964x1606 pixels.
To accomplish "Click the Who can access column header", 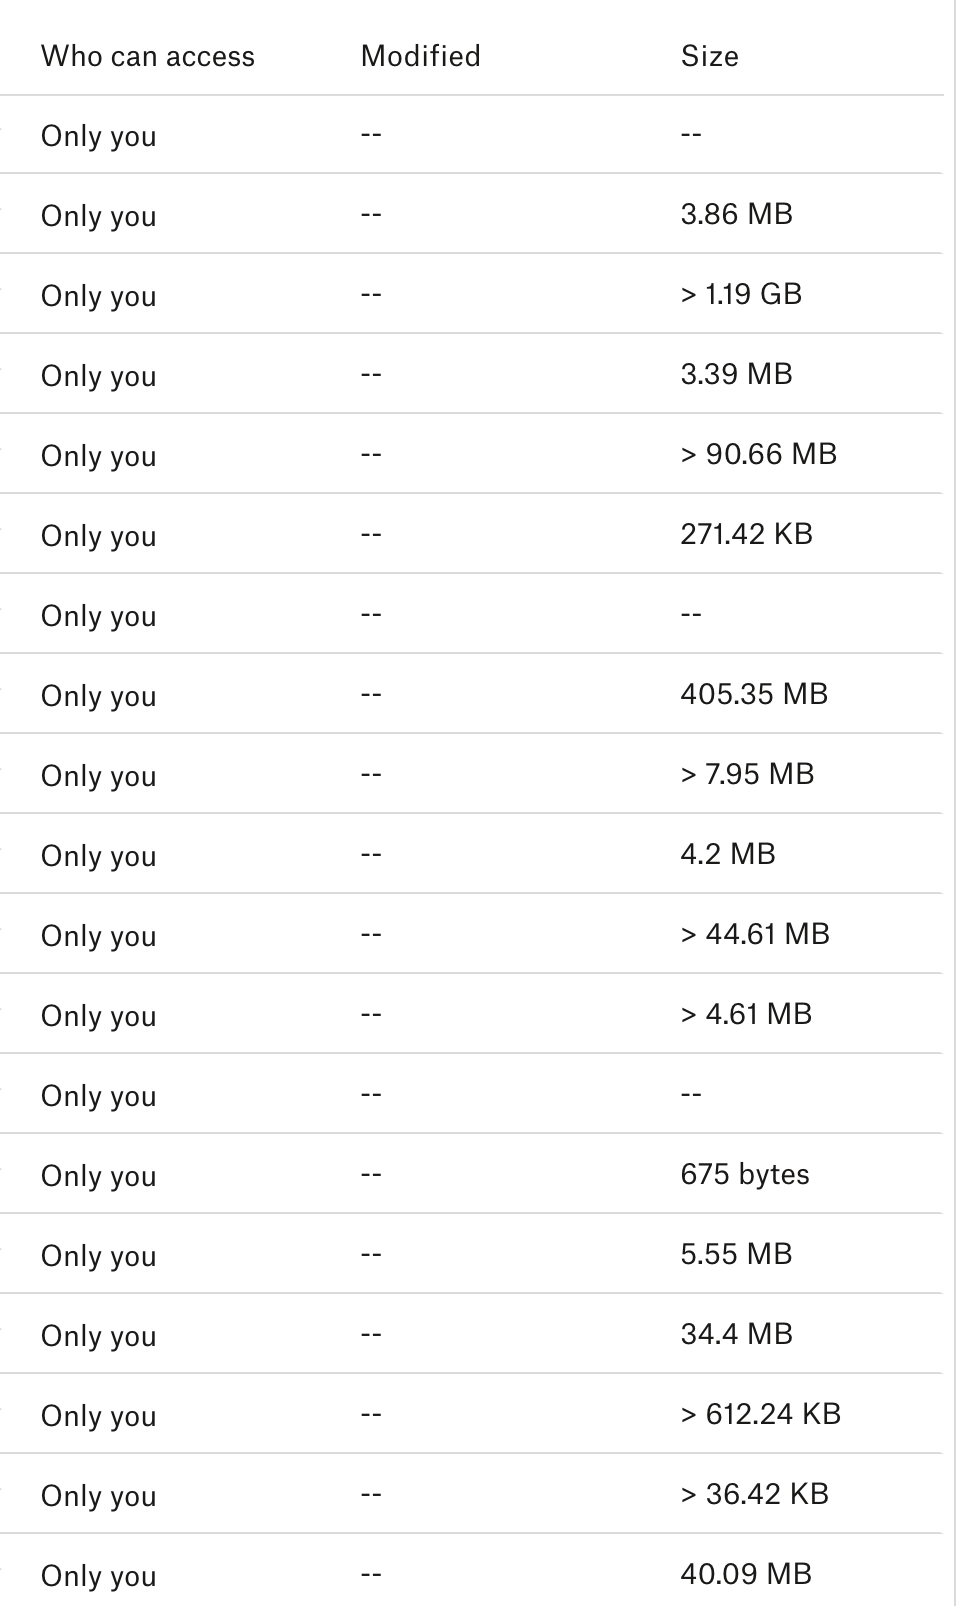I will click(x=147, y=56).
